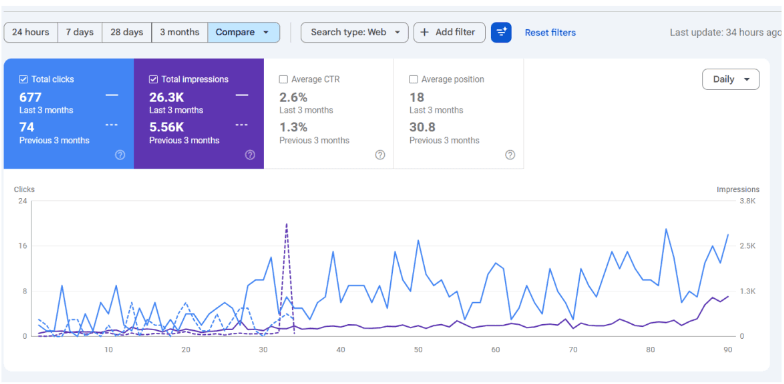
Task: Click the 74 previous clicks value
Action: [27, 128]
